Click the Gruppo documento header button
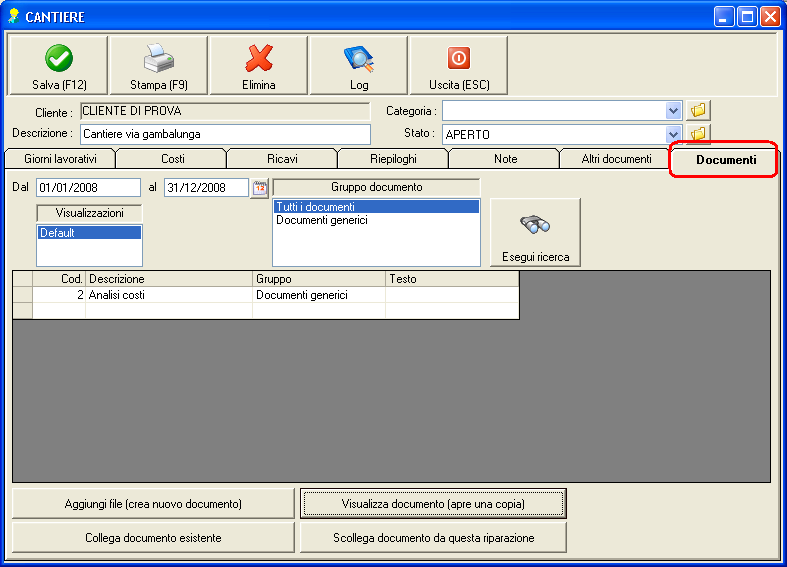787x567 pixels. click(x=376, y=187)
